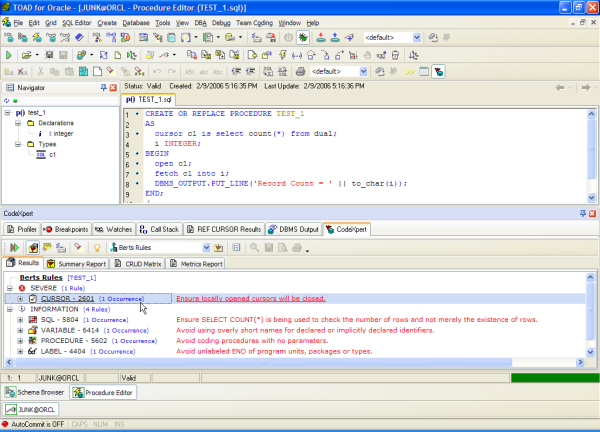Click the save disk icon in toolbar
Viewport: 600px width, 432px height.
[63, 55]
